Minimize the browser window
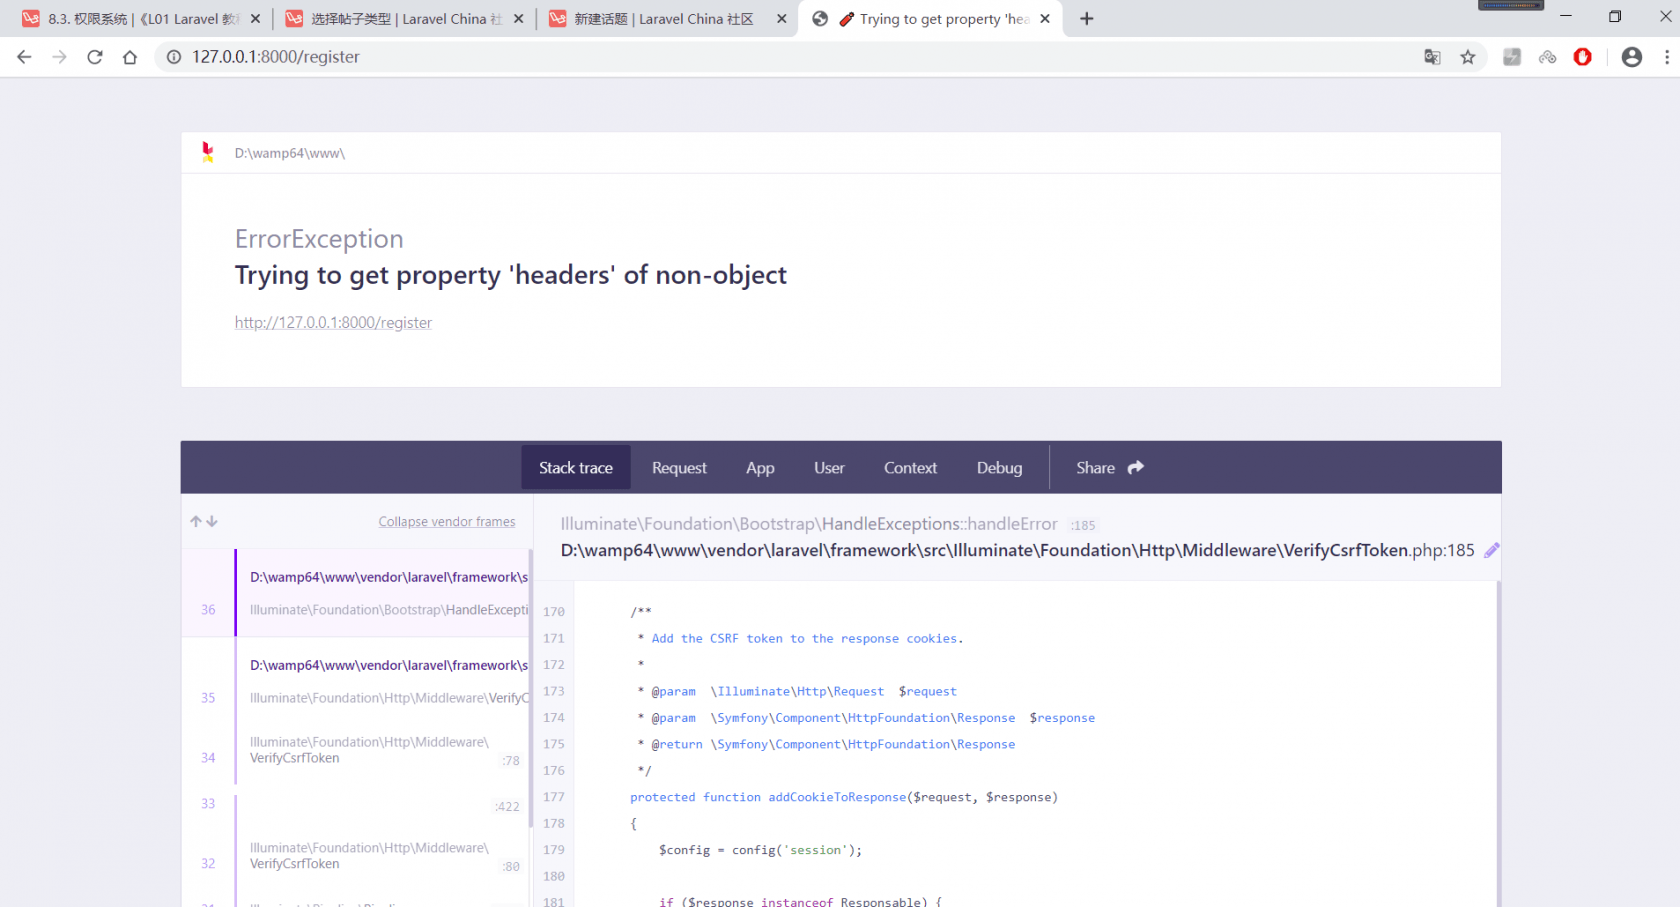Viewport: 1680px width, 907px height. click(x=1566, y=16)
